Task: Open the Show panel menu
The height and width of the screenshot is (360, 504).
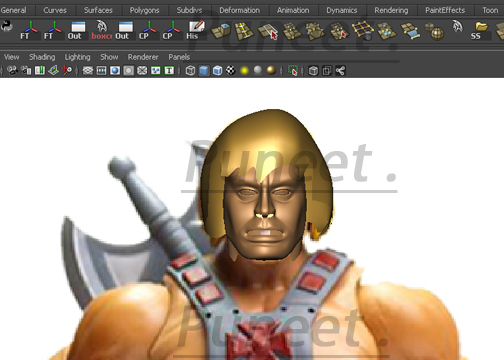Action: click(x=109, y=57)
